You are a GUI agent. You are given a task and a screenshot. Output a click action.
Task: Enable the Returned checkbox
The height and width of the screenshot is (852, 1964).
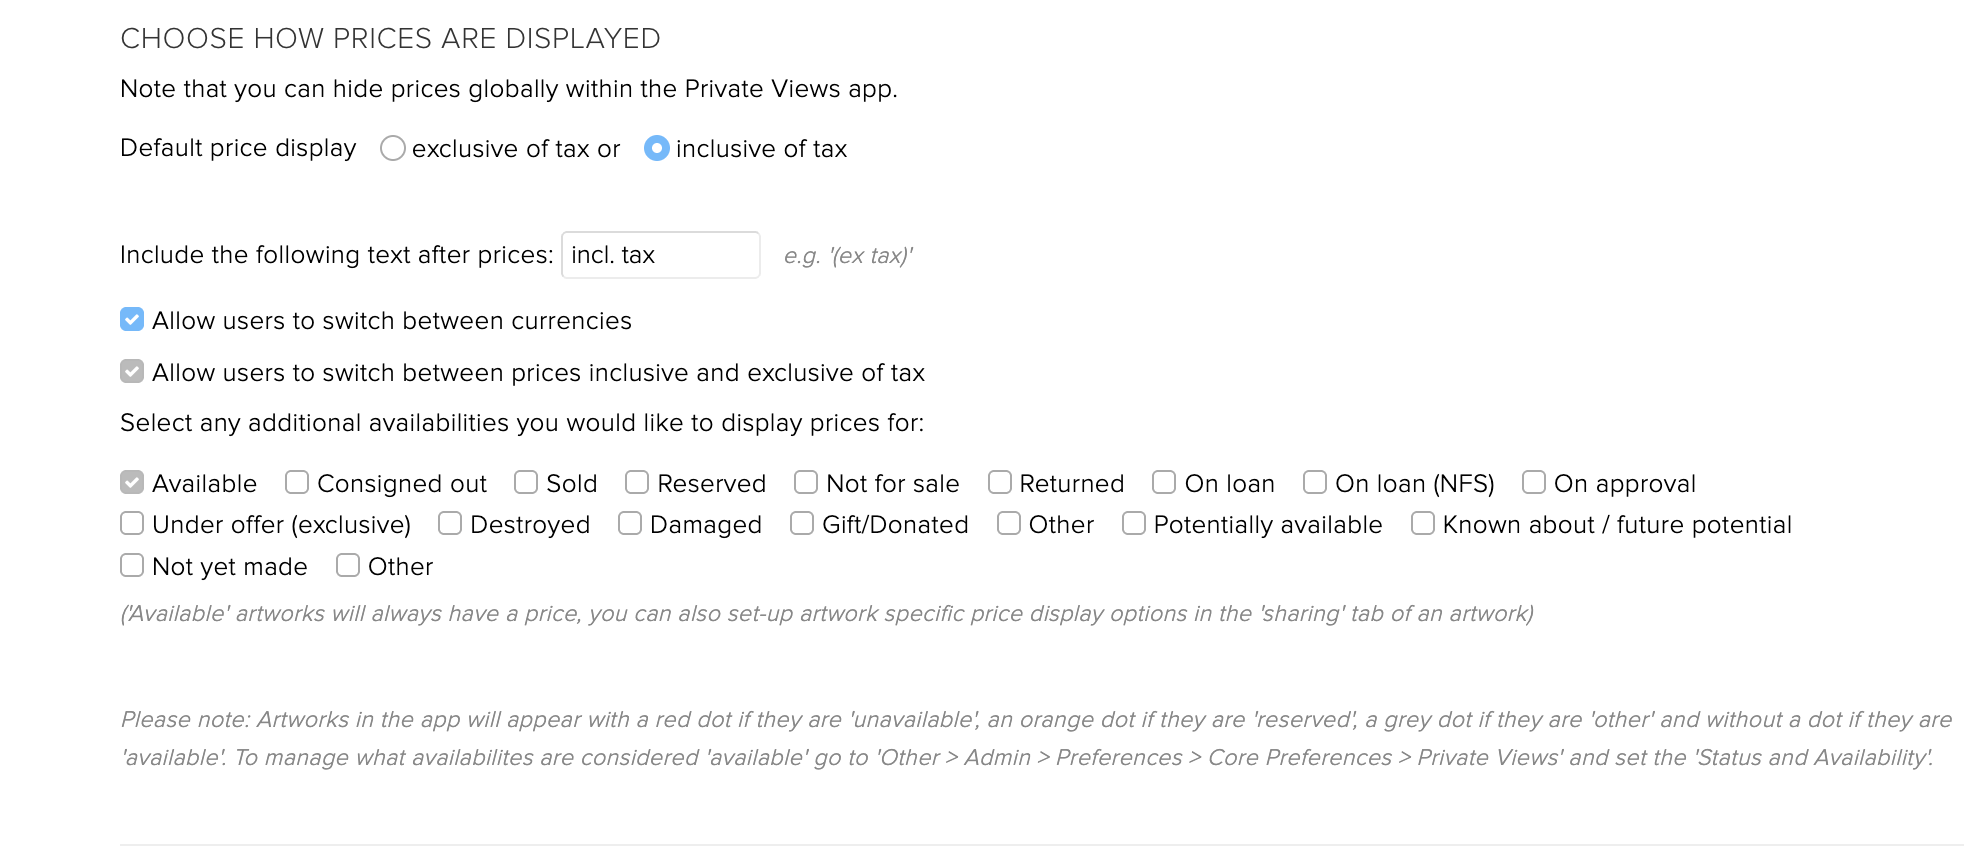(x=1000, y=483)
